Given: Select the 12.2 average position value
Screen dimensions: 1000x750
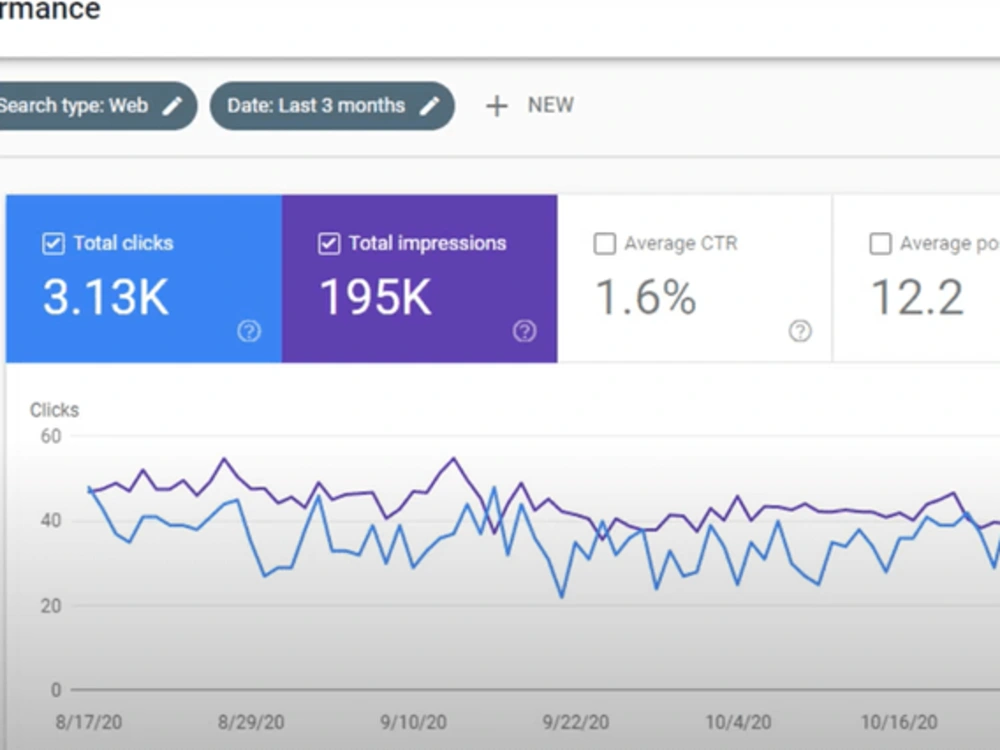Looking at the screenshot, I should click(x=917, y=297).
